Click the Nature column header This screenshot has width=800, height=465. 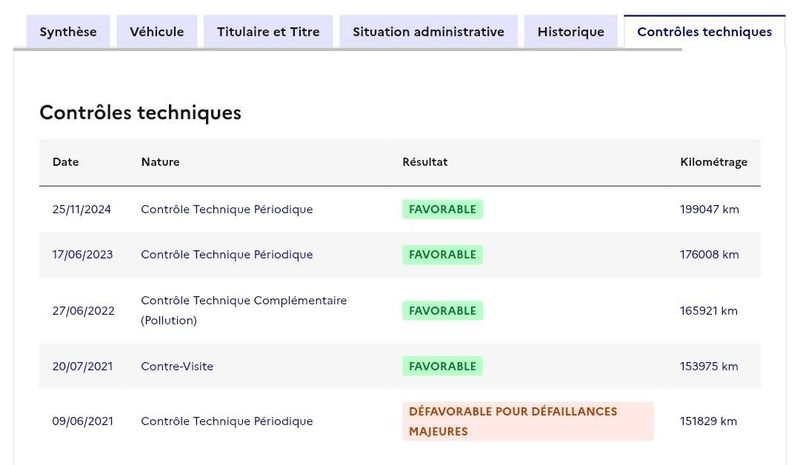tap(160, 162)
